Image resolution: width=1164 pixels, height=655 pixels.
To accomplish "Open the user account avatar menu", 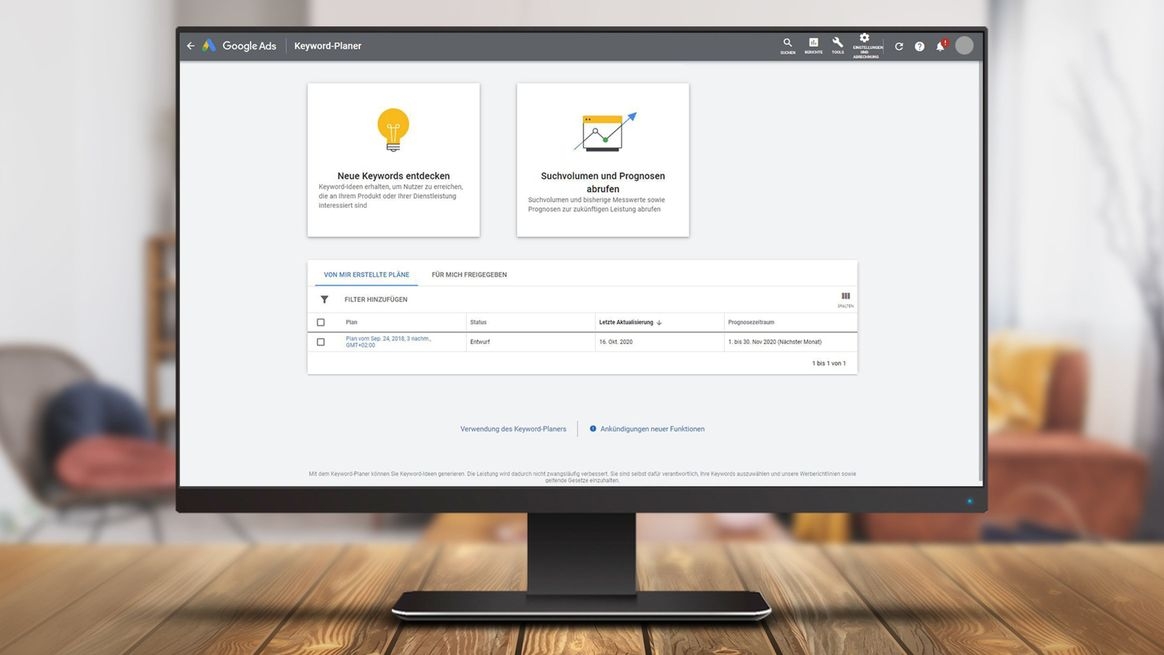I will coord(964,46).
